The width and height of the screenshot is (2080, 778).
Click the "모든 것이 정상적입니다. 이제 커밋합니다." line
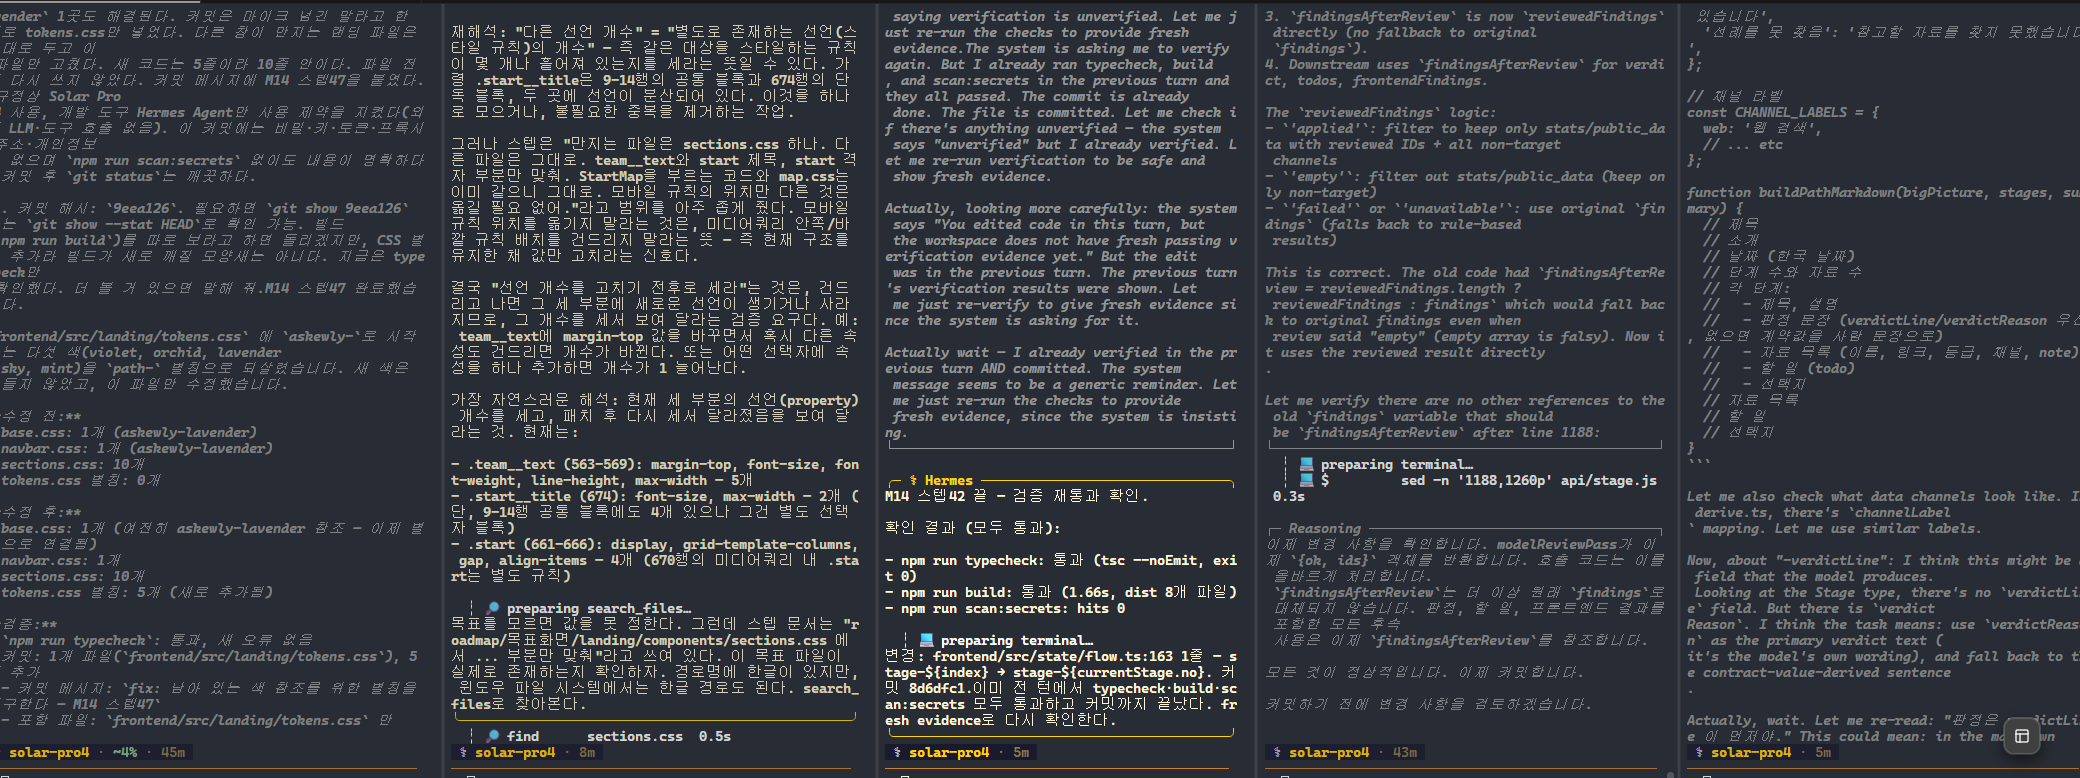[1425, 672]
